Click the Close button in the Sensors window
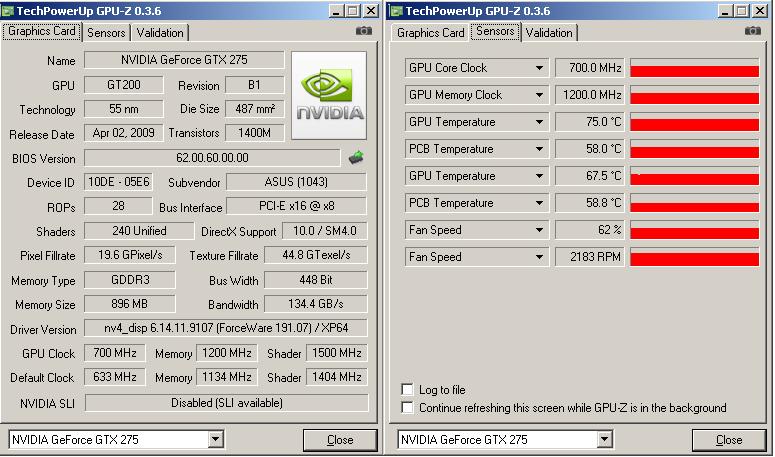 [729, 440]
